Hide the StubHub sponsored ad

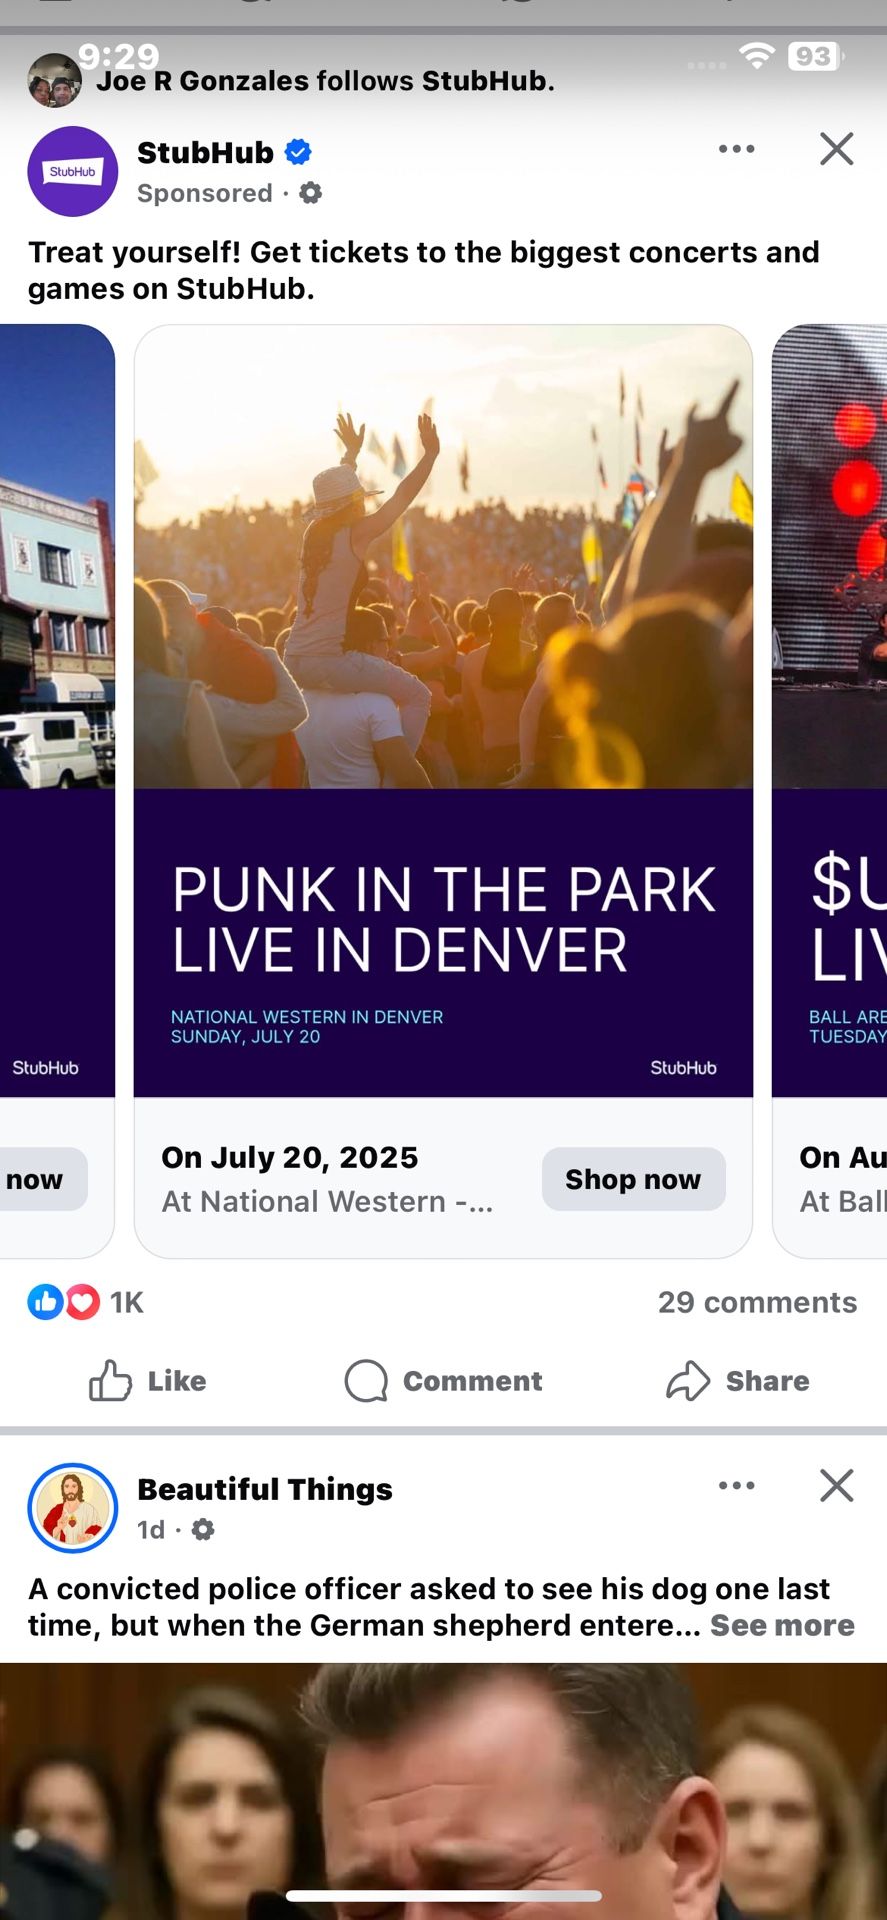836,148
